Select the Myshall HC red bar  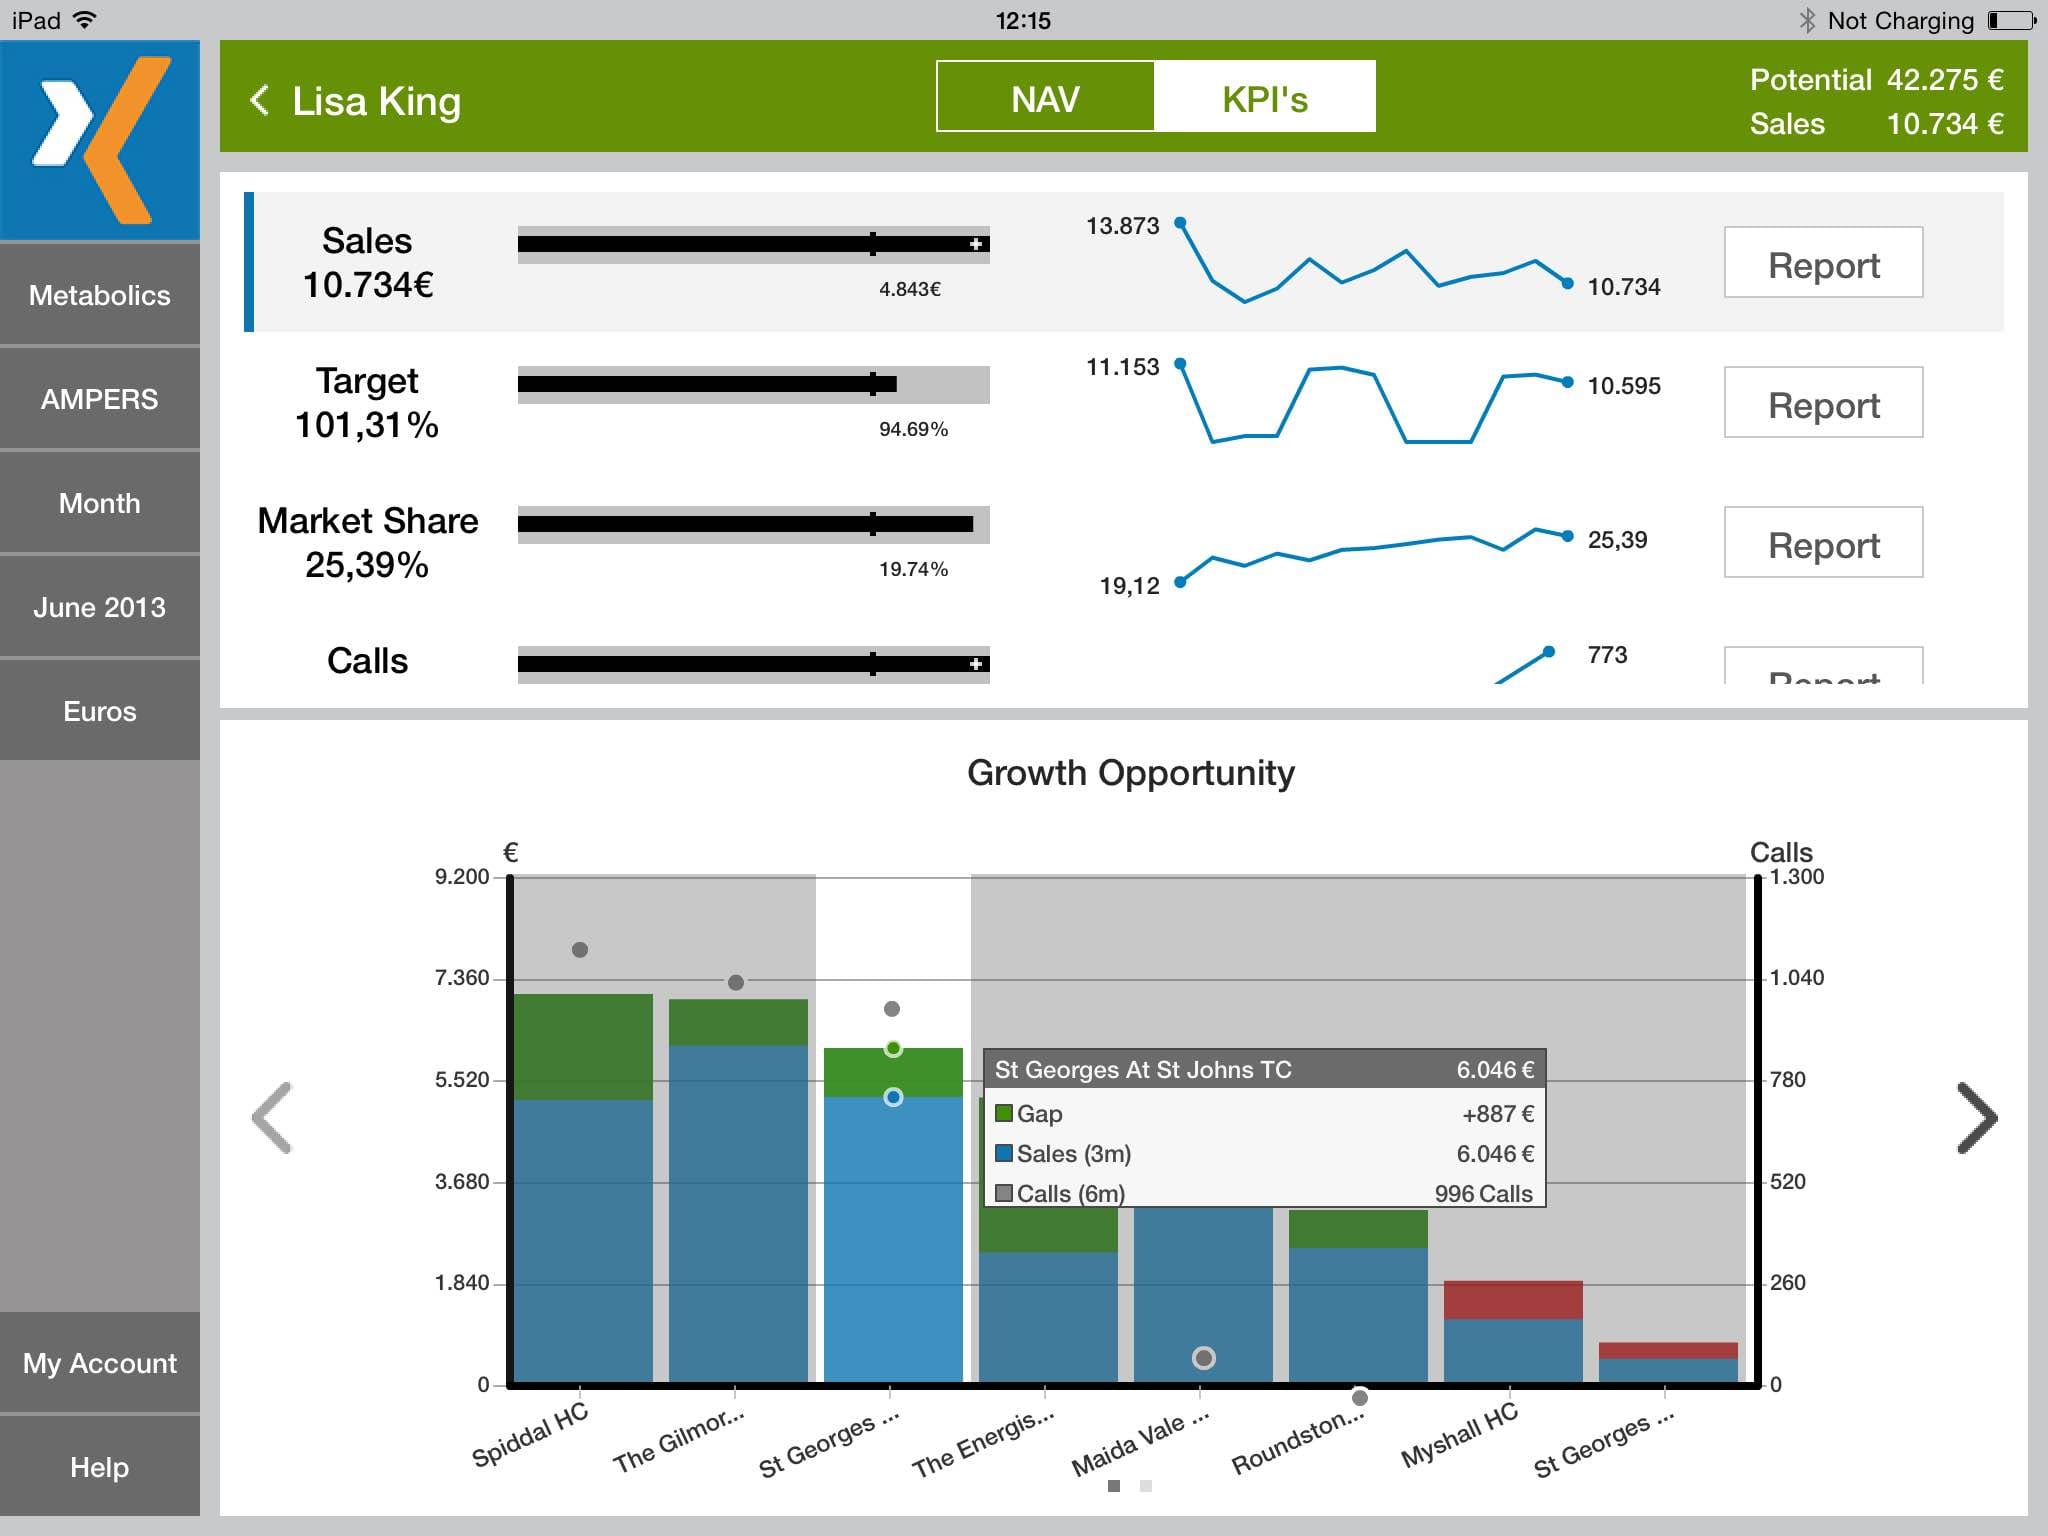1513,1300
